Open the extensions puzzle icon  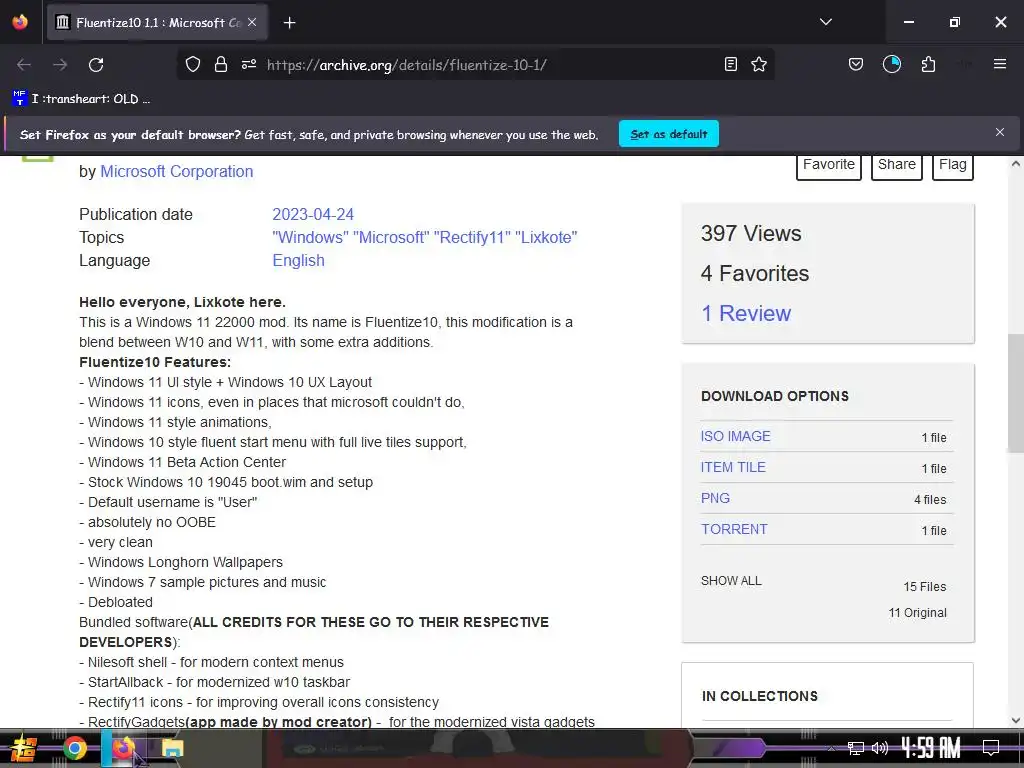928,64
